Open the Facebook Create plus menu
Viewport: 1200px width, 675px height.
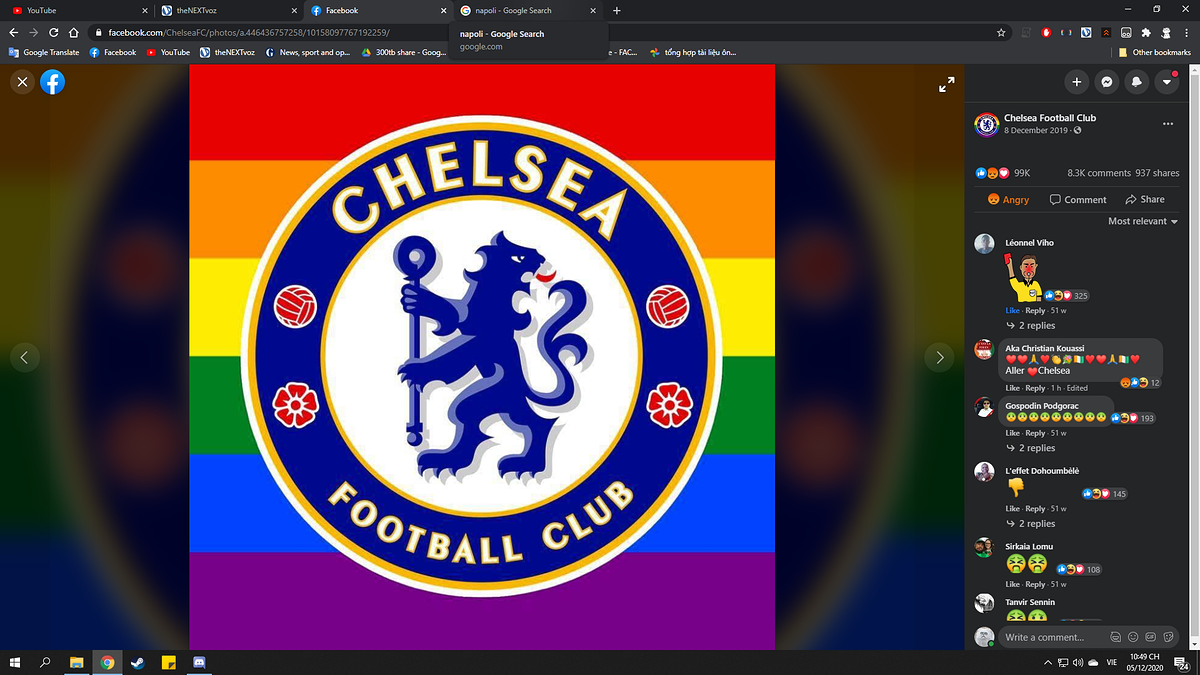[x=1076, y=82]
